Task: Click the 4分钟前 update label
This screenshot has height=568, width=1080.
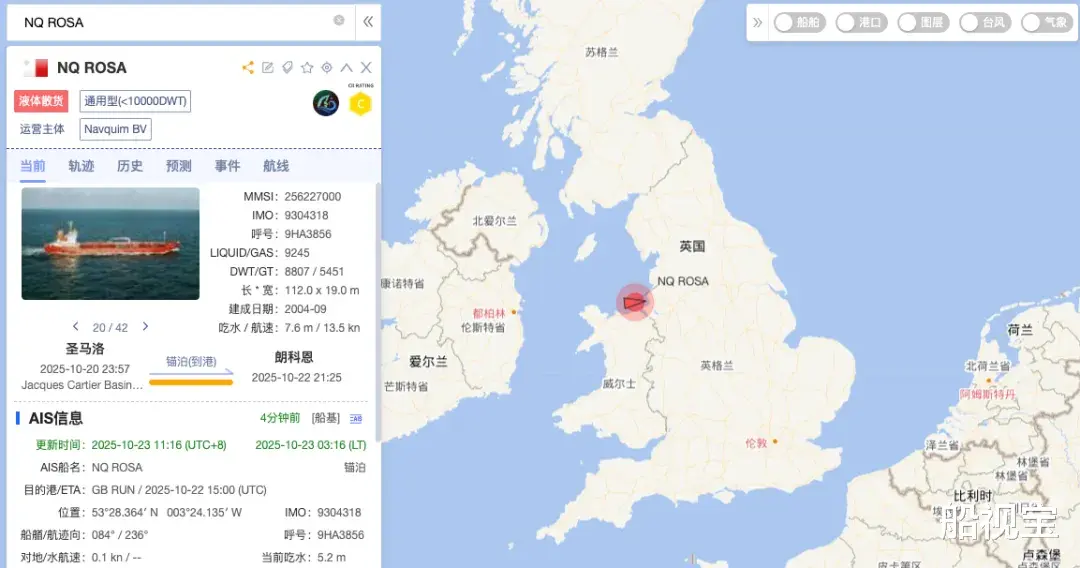Action: (x=280, y=418)
